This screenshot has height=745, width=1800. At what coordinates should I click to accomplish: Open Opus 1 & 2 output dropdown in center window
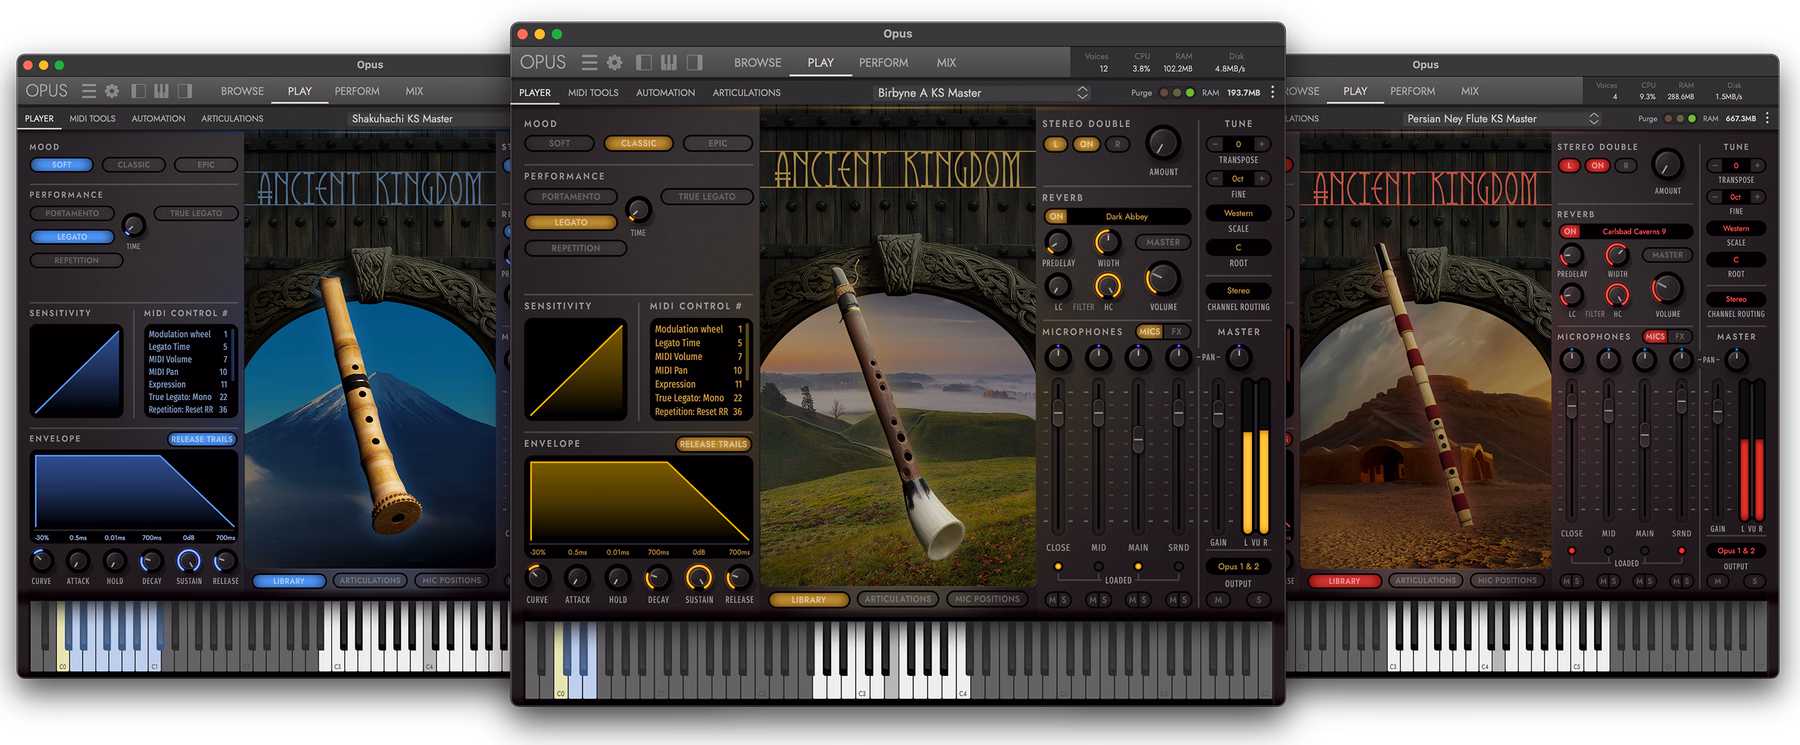pyautogui.click(x=1238, y=566)
